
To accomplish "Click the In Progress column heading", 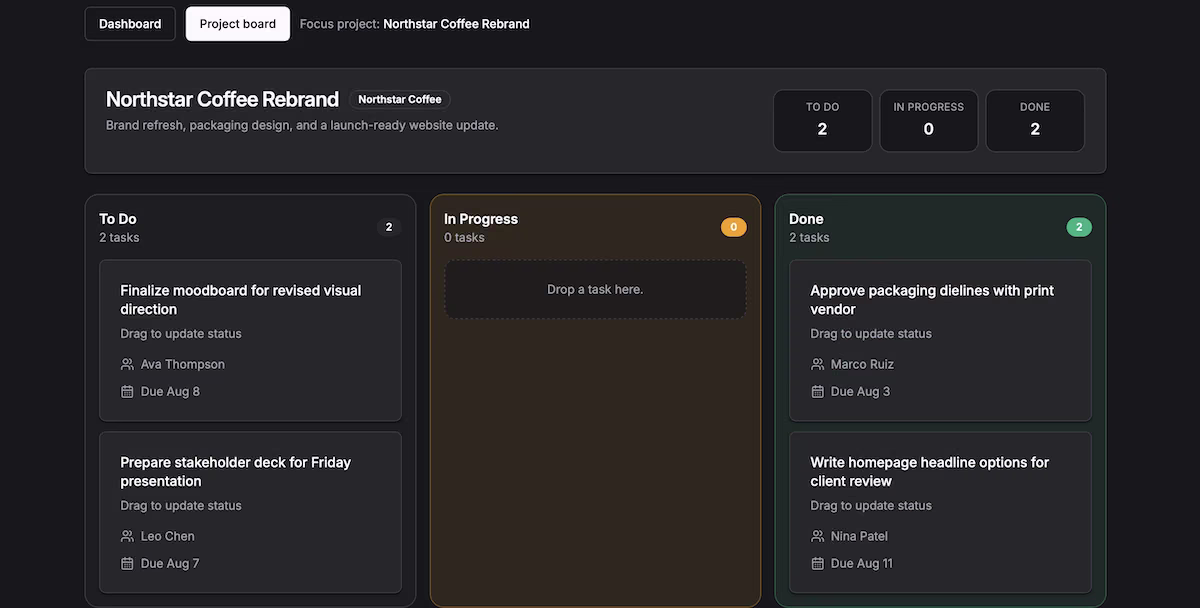I will coord(481,219).
